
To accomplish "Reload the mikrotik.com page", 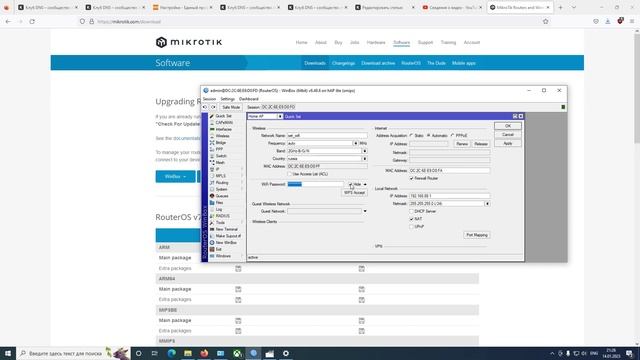I will point(32,21).
